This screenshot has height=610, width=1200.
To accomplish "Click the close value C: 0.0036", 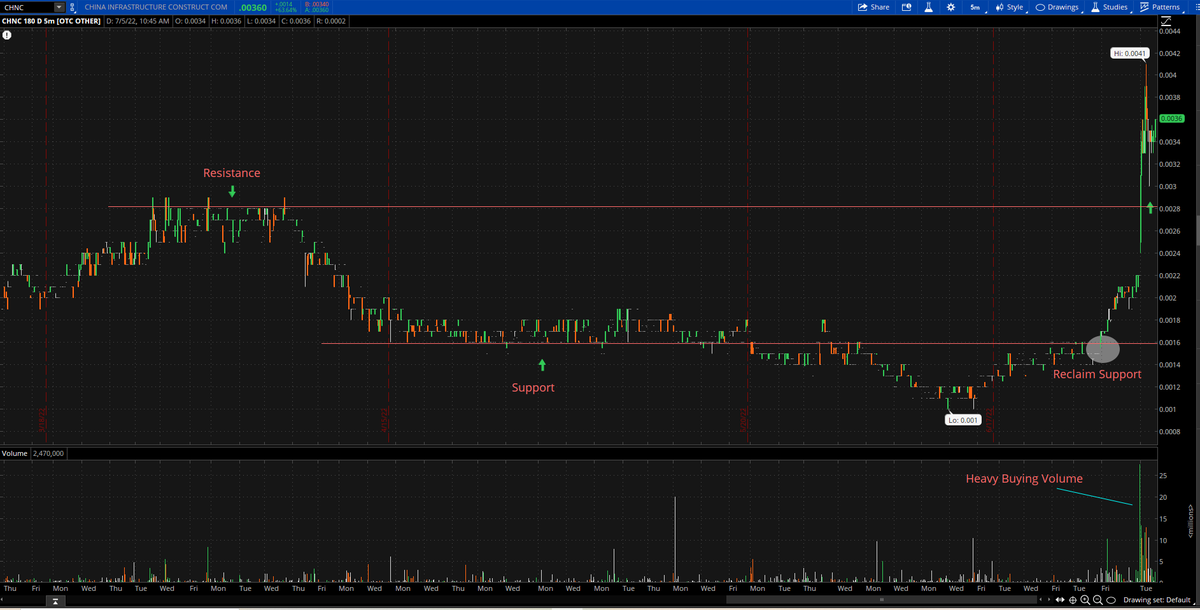I will pos(297,20).
